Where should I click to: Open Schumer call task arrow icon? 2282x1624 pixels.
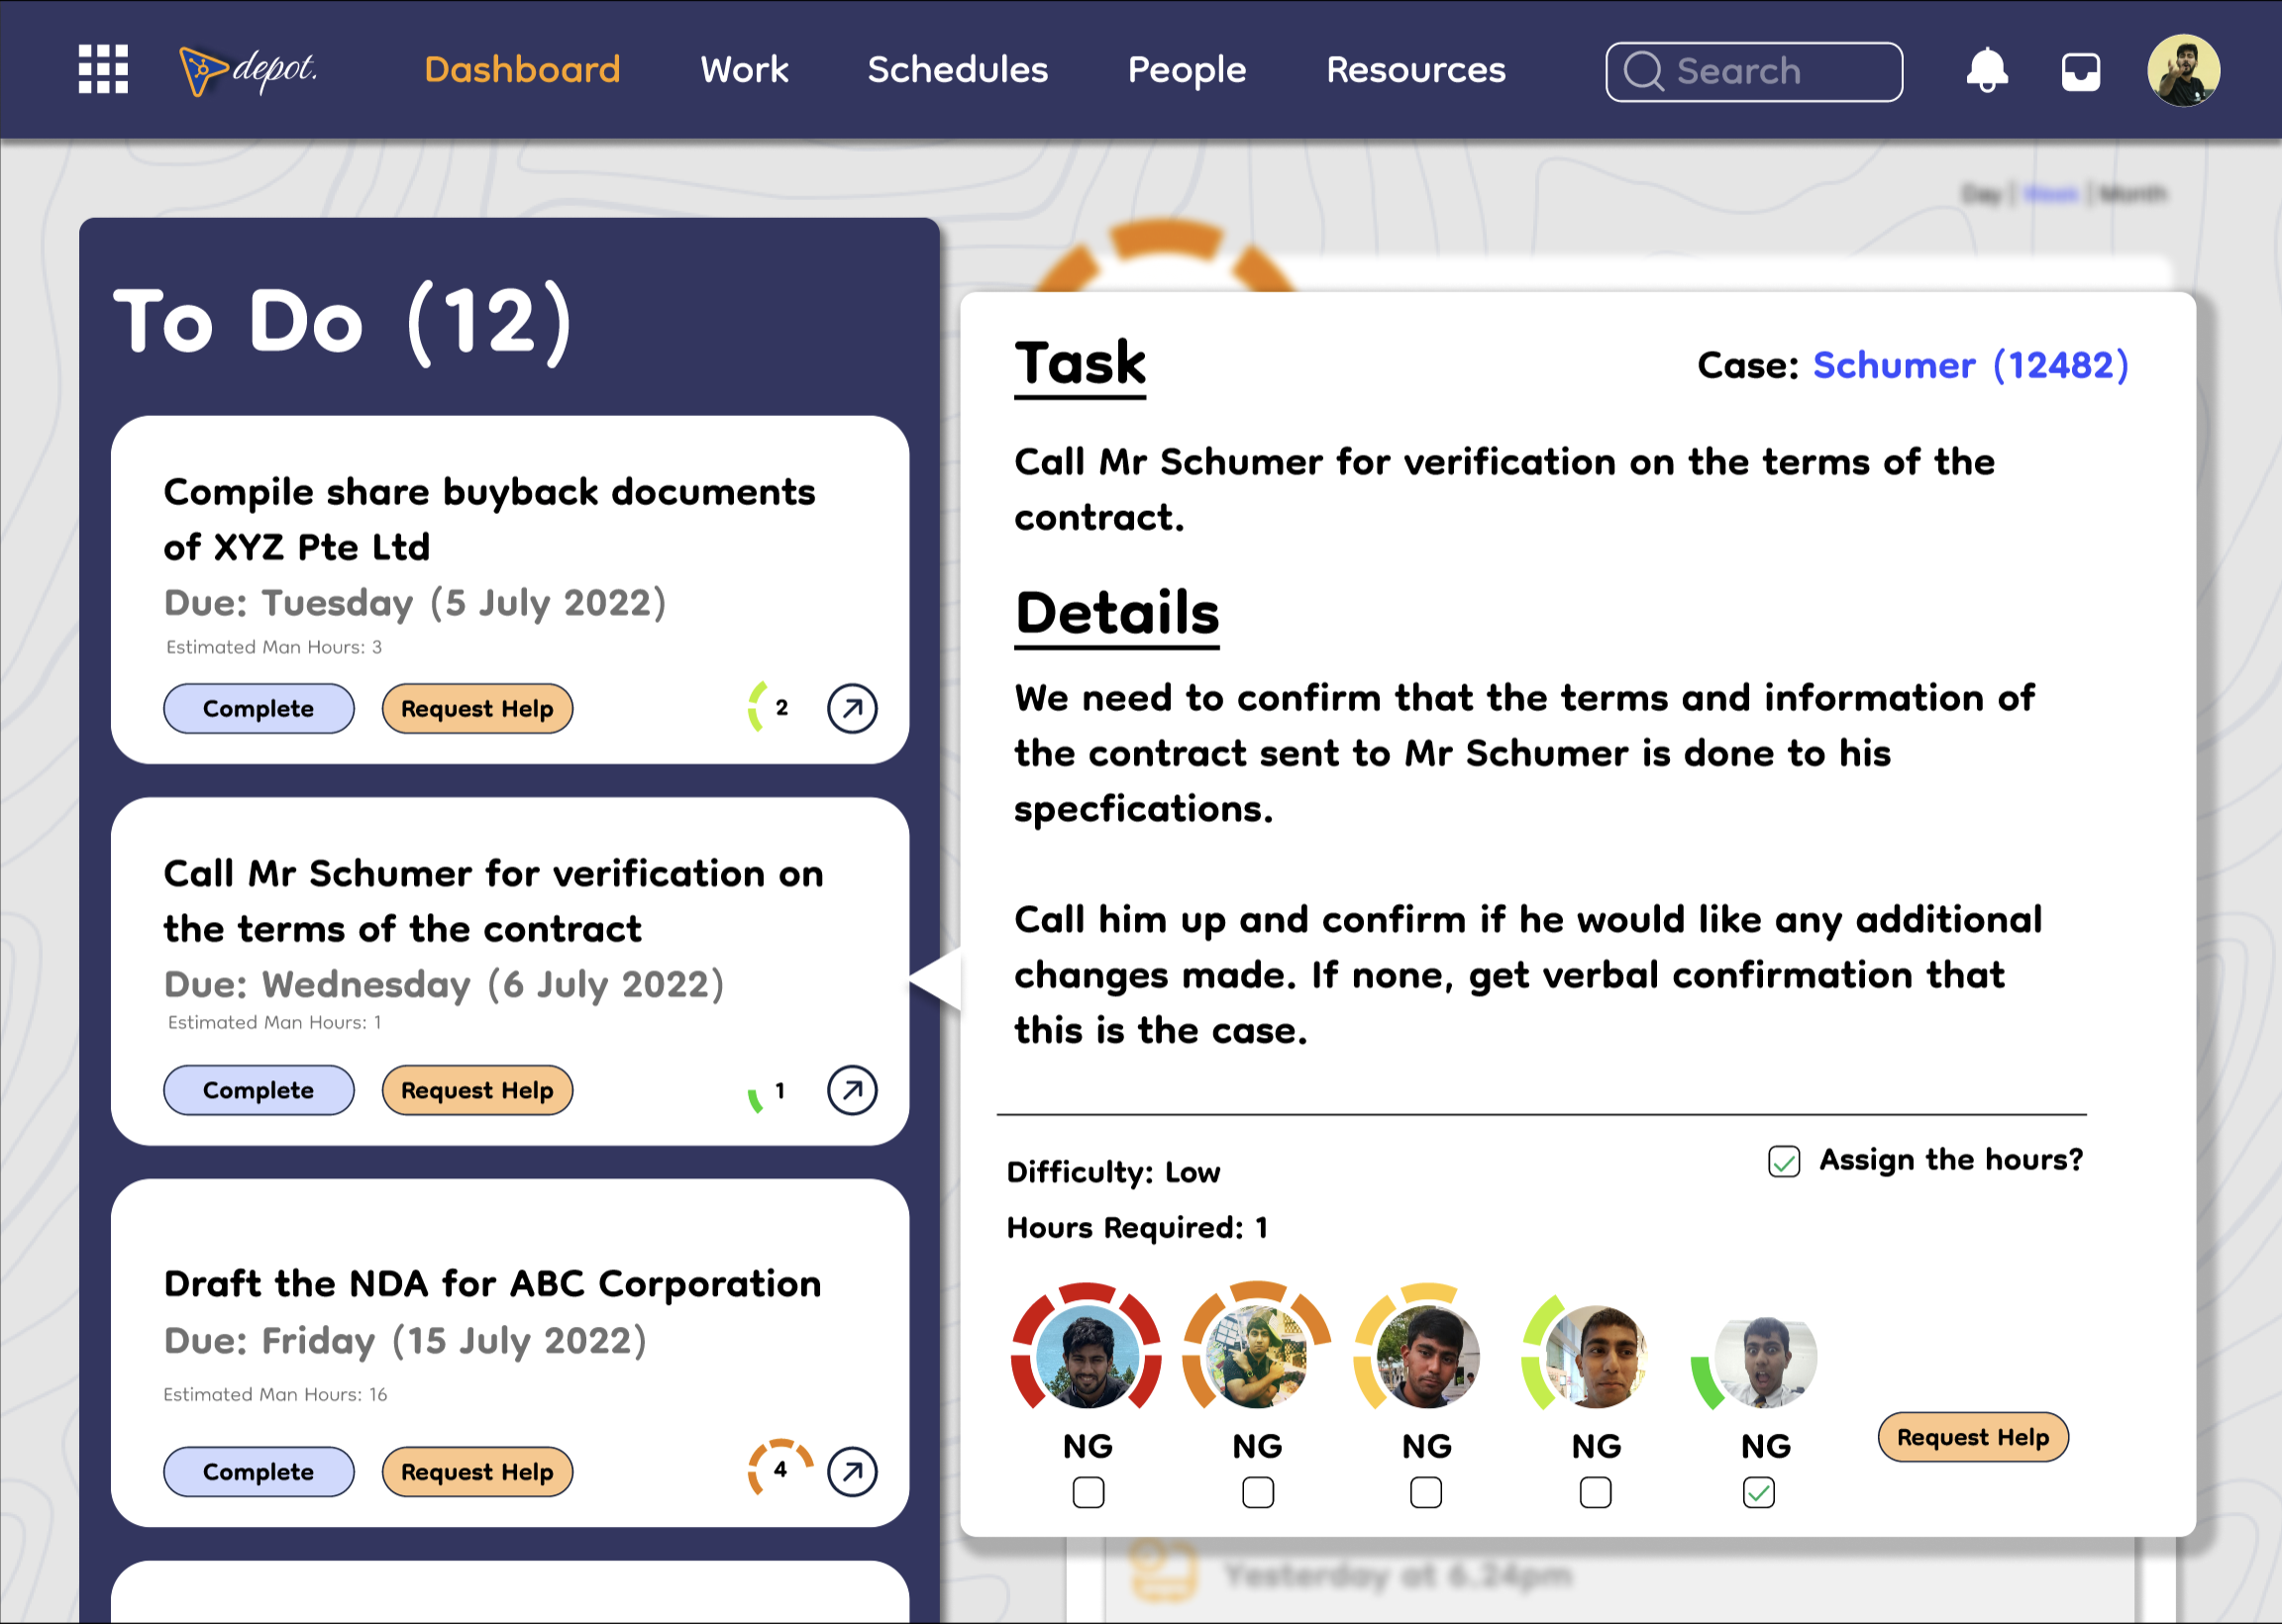click(x=852, y=1089)
